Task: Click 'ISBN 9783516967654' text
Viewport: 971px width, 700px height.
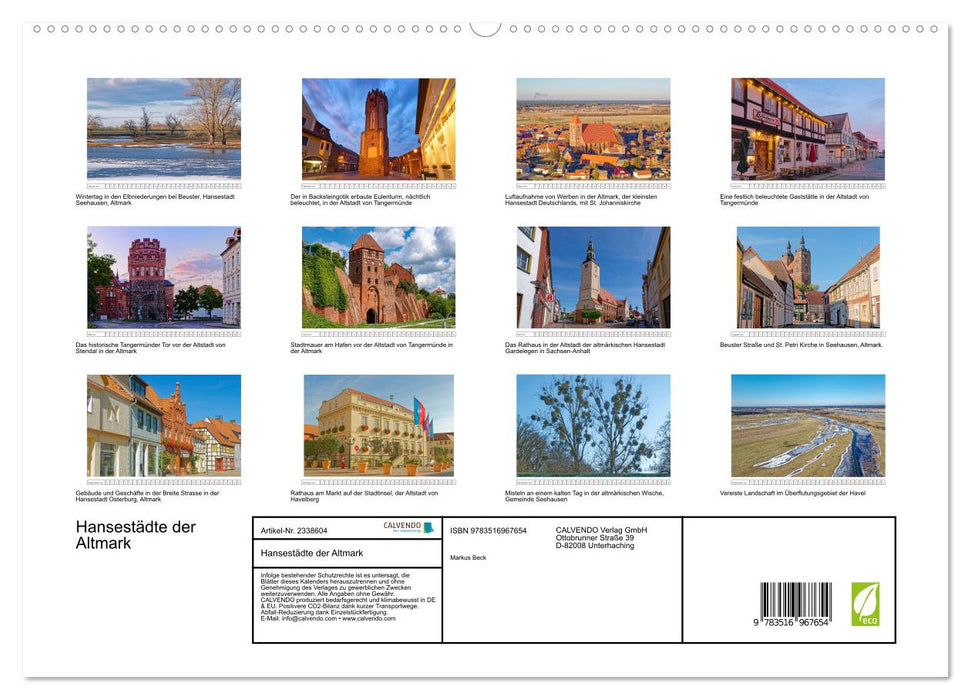Action: (x=489, y=531)
